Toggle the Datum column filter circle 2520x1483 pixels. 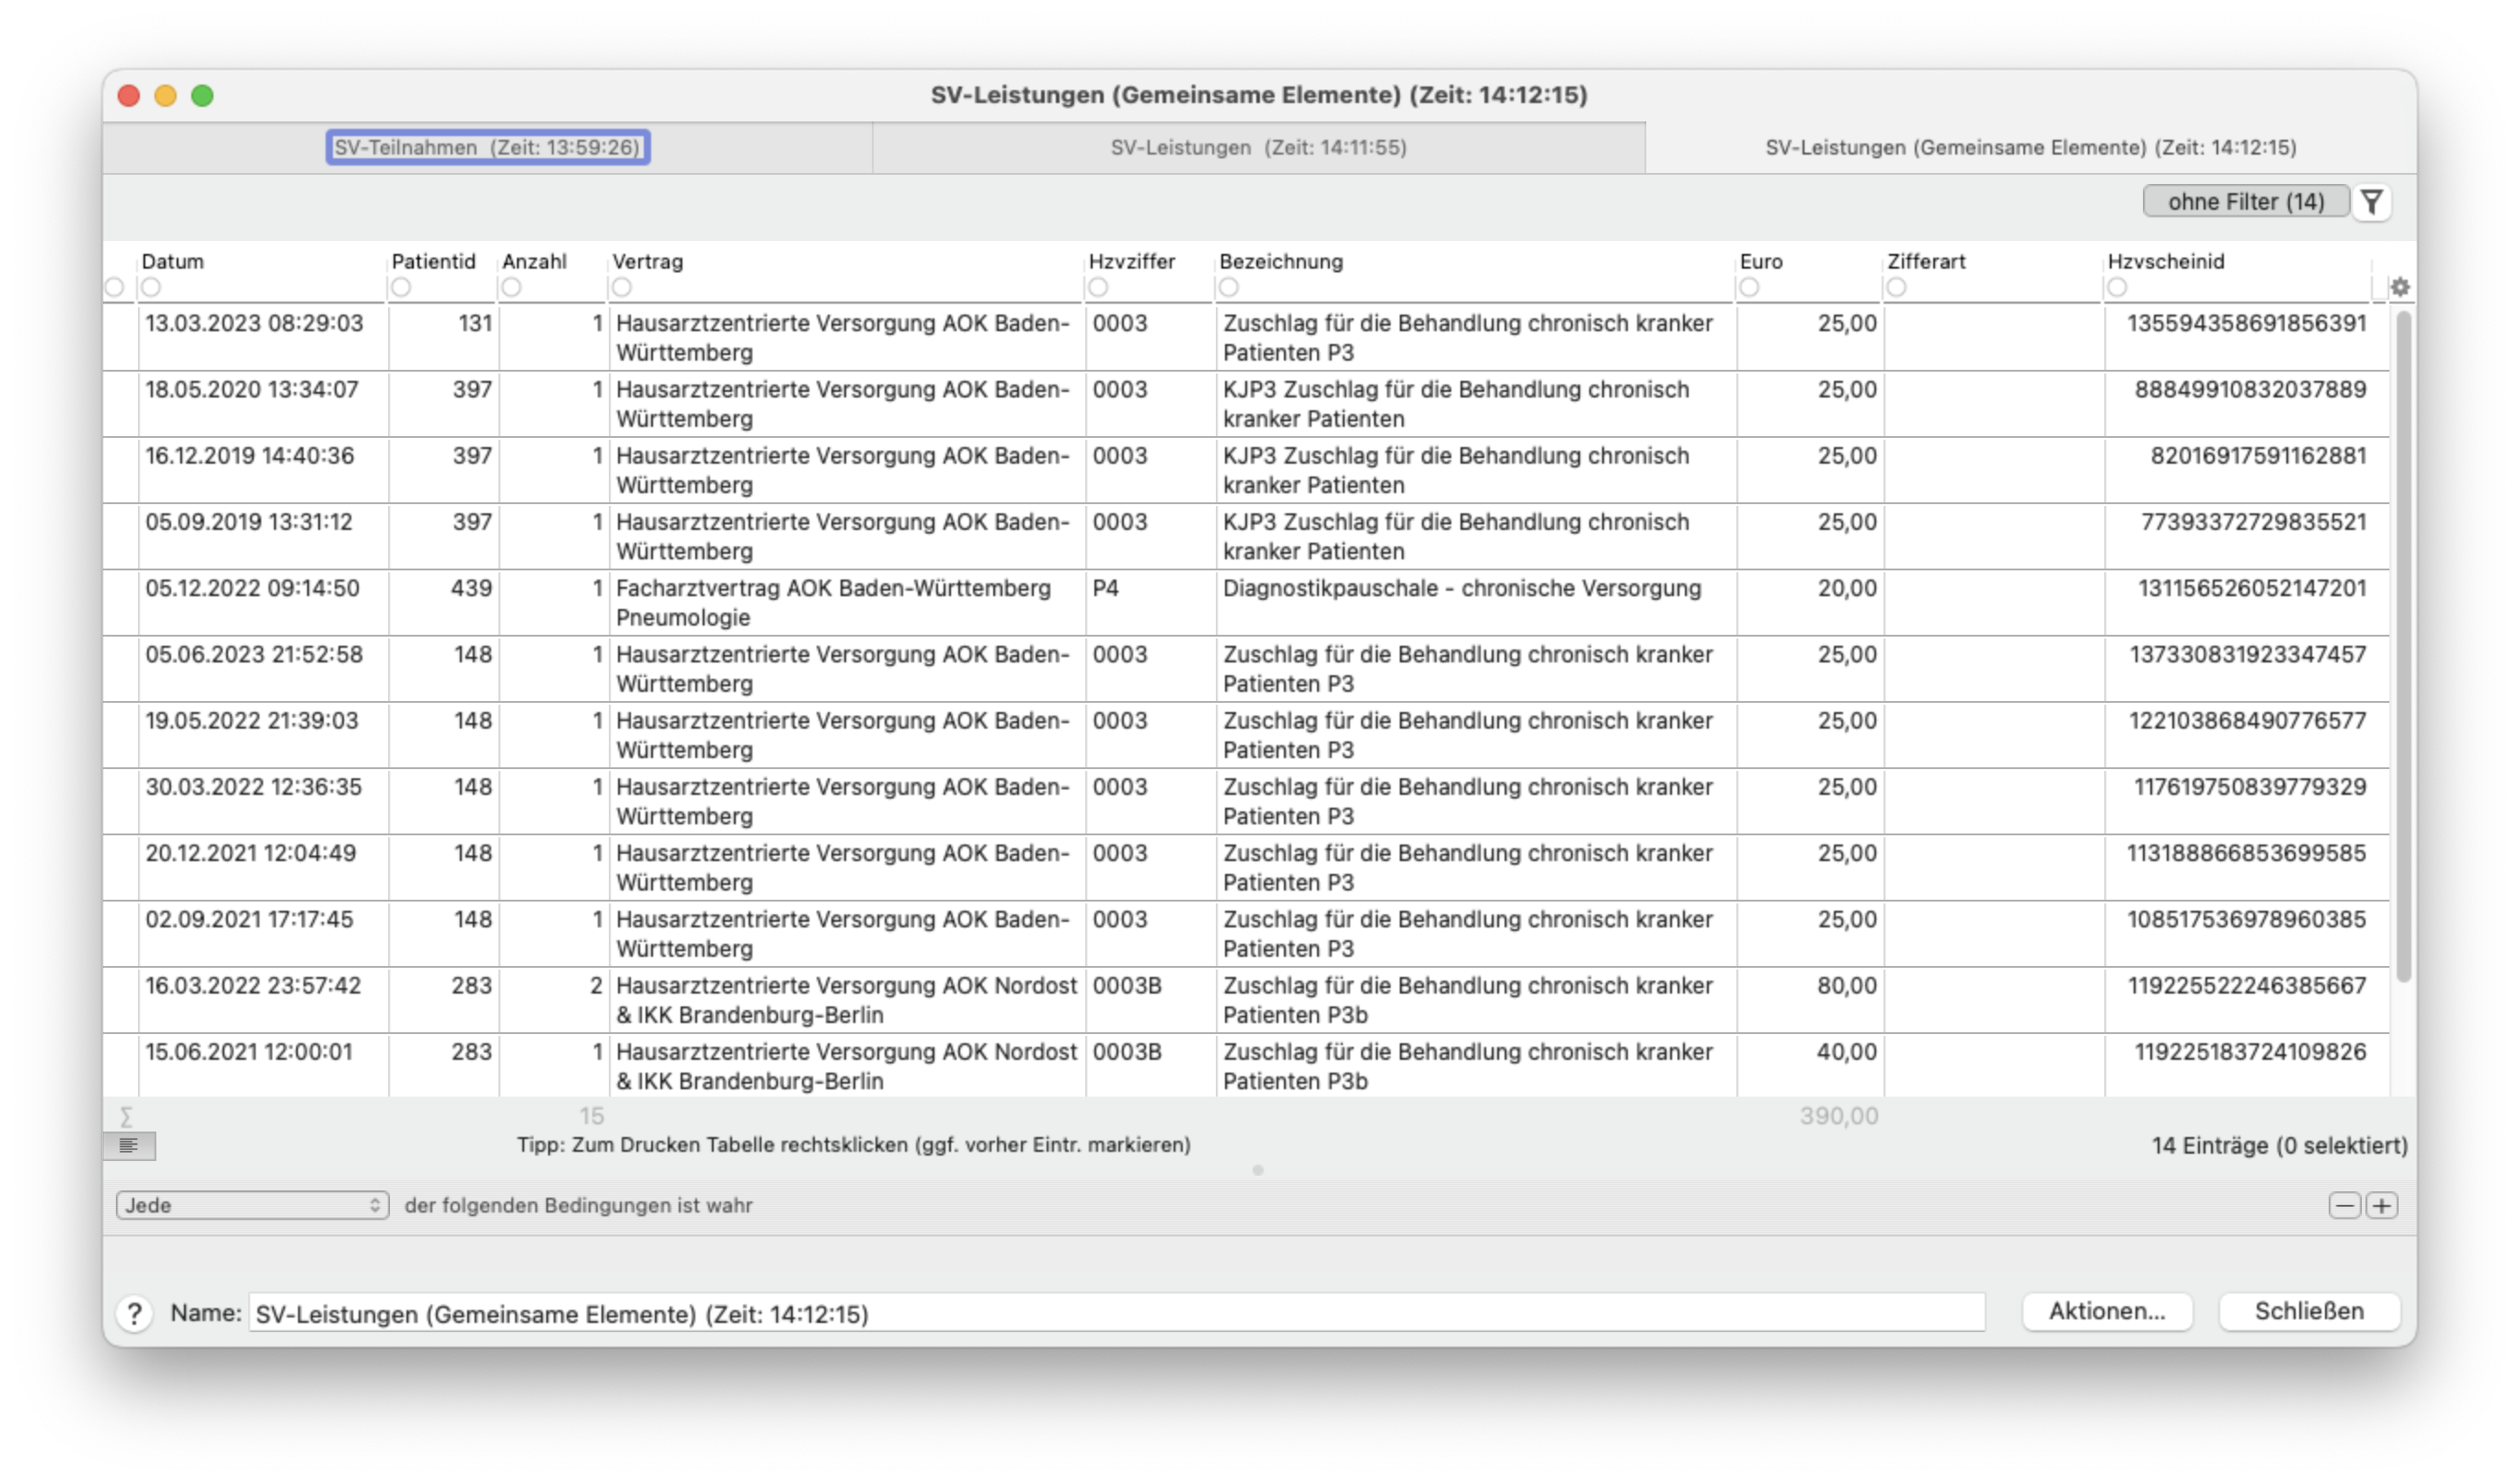pyautogui.click(x=151, y=287)
